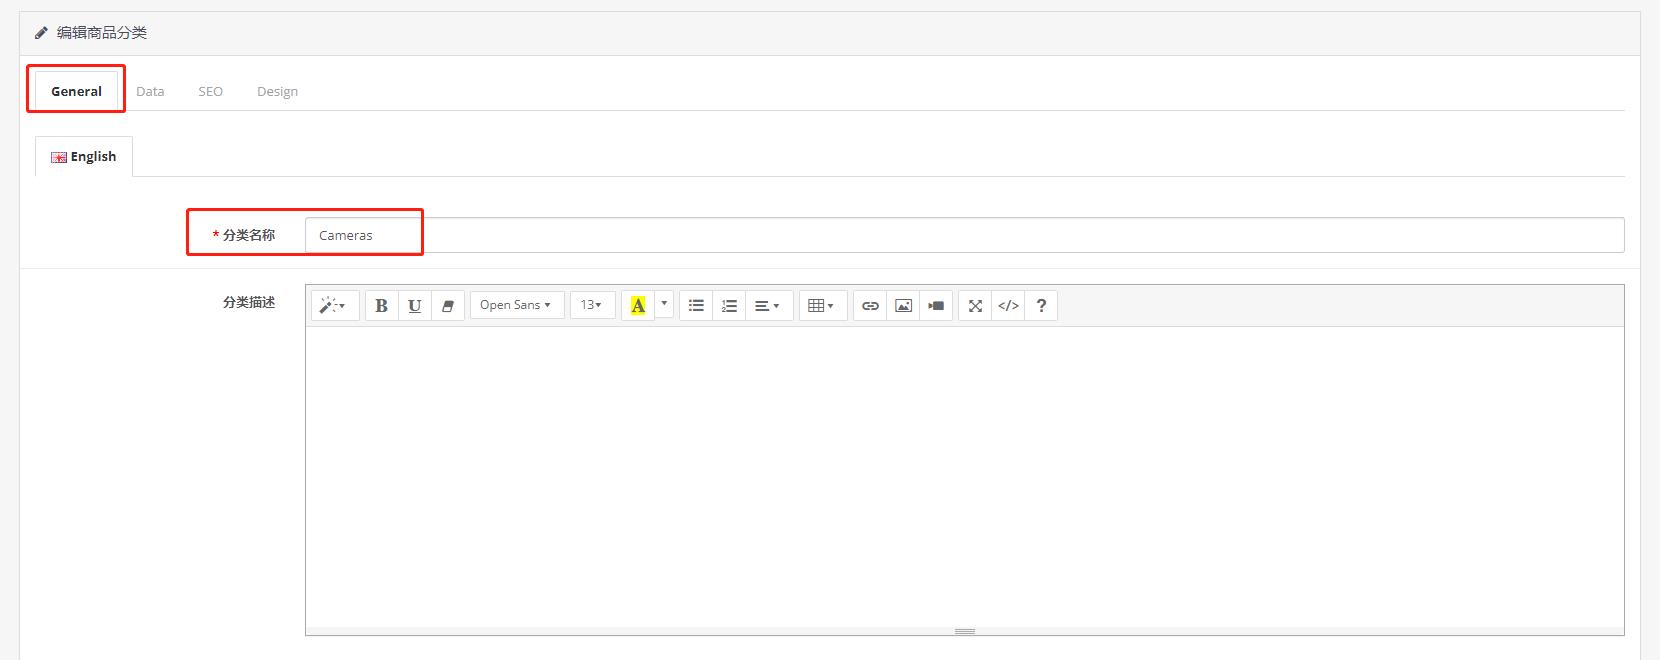Toggle fullscreen editor mode
The width and height of the screenshot is (1660, 660).
pyautogui.click(x=975, y=306)
